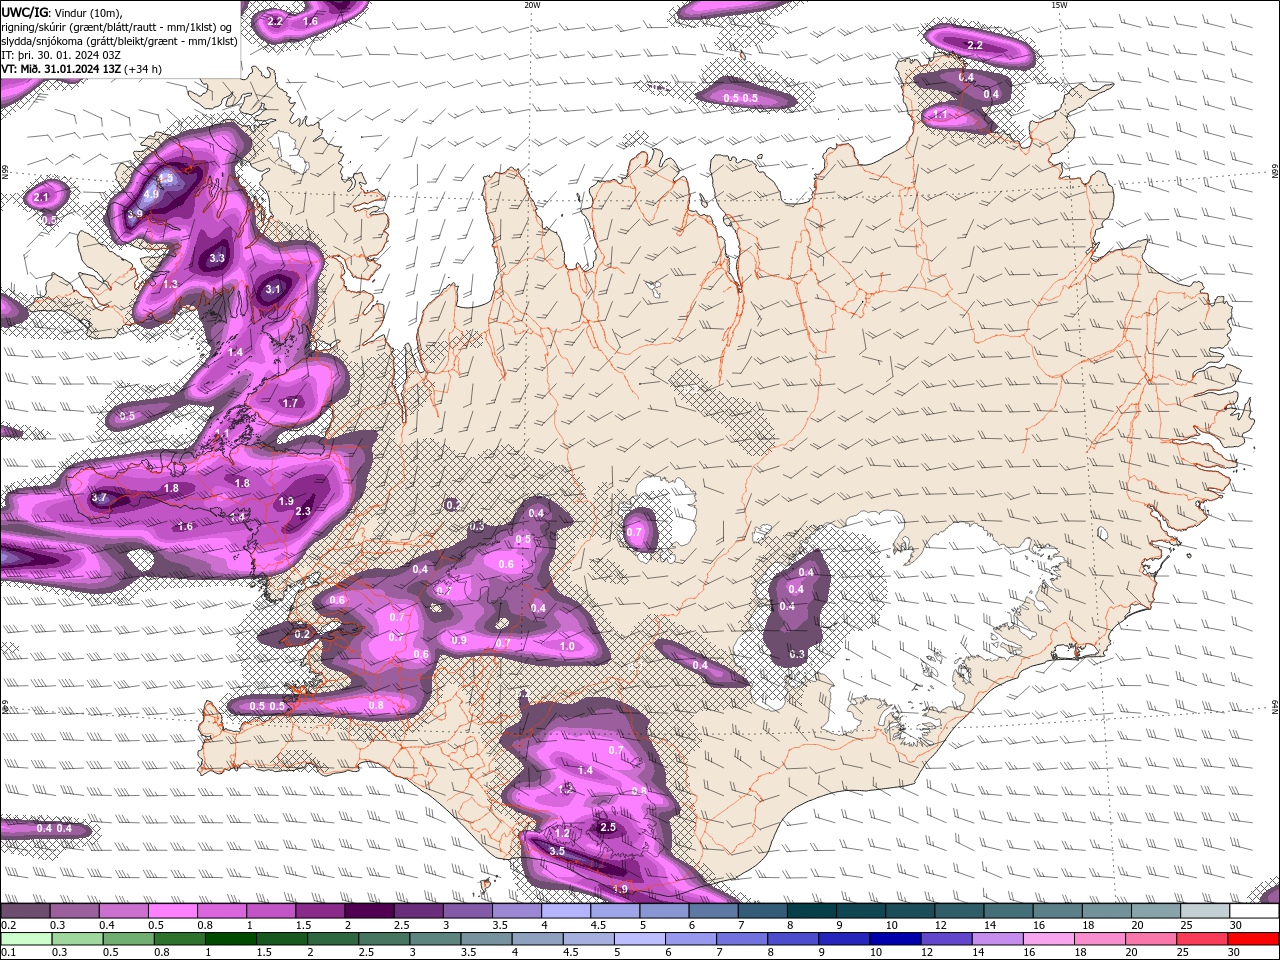This screenshot has width=1280, height=960.
Task: Select the 3.7 precipitation value
Action: [99, 497]
